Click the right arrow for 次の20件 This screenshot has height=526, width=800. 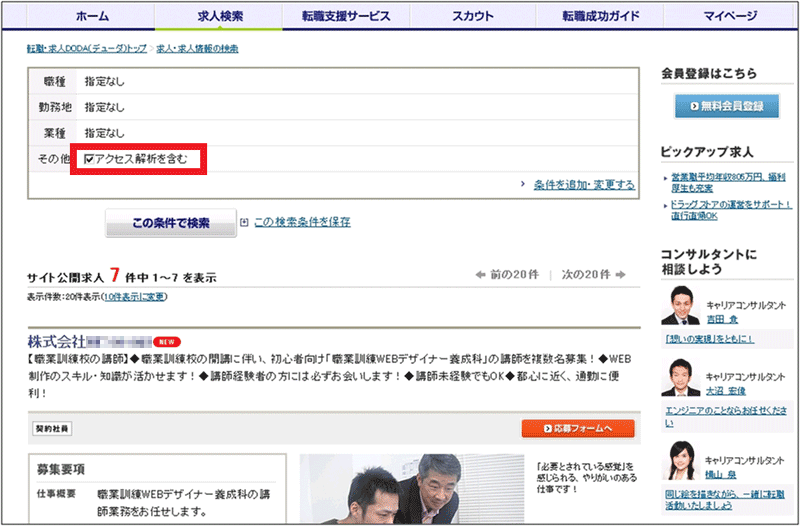coord(620,275)
